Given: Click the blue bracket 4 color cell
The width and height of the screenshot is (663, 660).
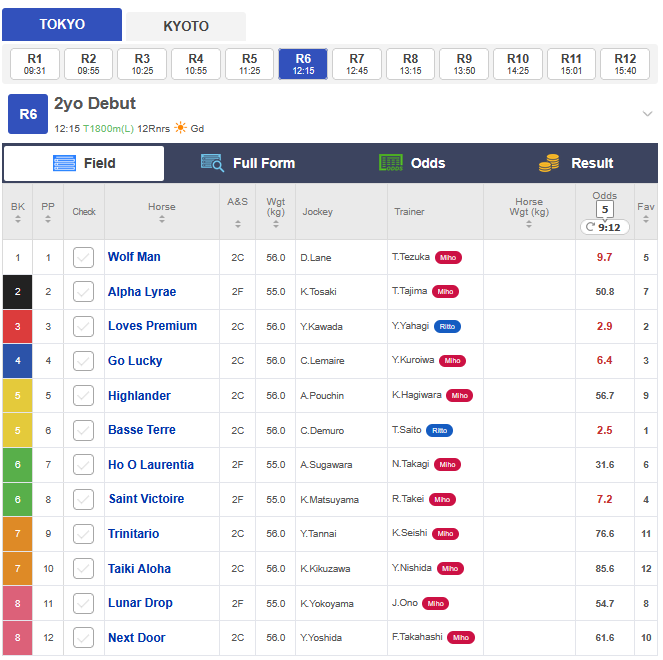Looking at the screenshot, I should (17, 361).
